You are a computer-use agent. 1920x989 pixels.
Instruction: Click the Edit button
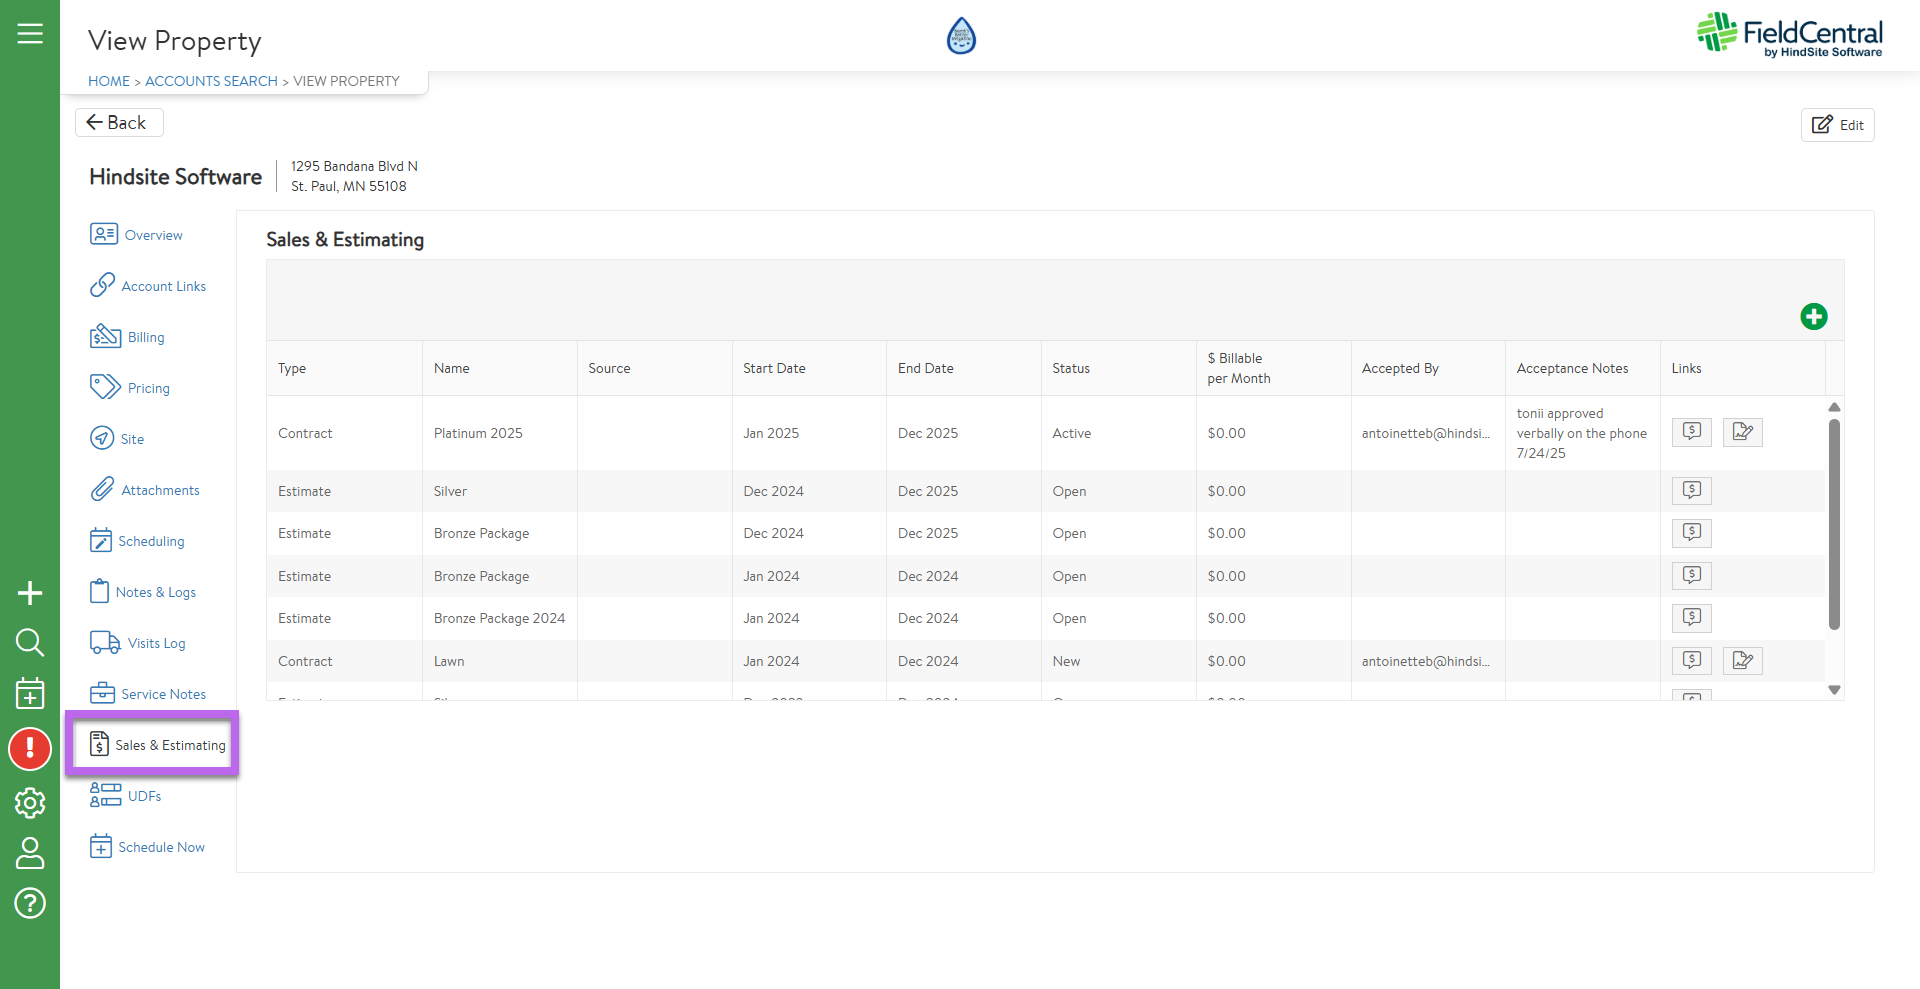(1837, 125)
